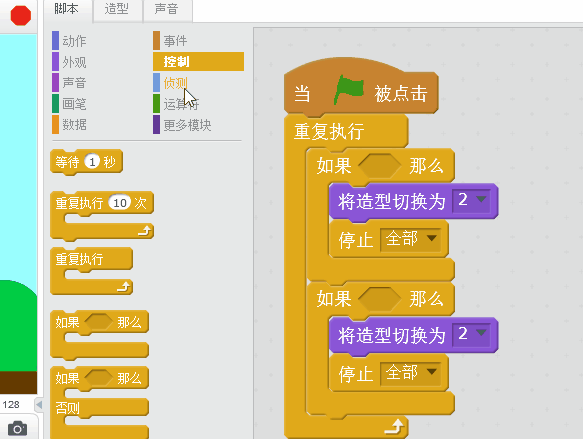Select the 动作 block category

[x=74, y=41]
